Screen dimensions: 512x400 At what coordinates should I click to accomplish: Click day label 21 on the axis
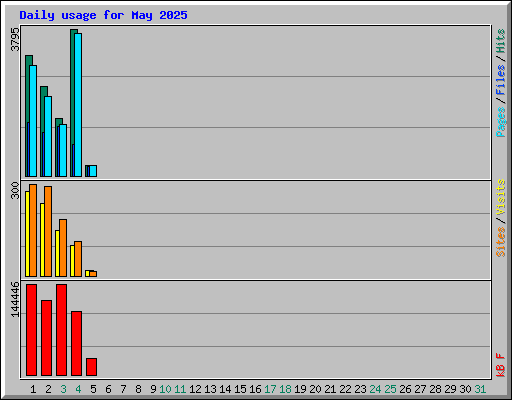[x=330, y=389]
